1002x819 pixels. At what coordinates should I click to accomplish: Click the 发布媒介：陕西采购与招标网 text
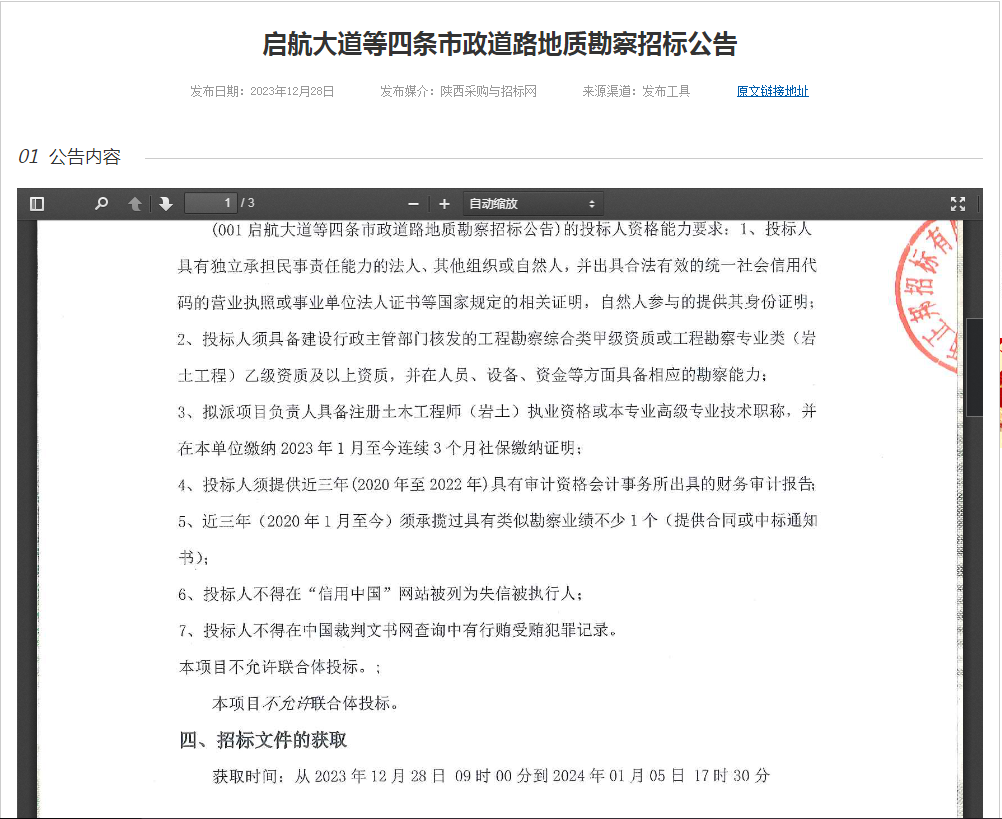tap(458, 91)
